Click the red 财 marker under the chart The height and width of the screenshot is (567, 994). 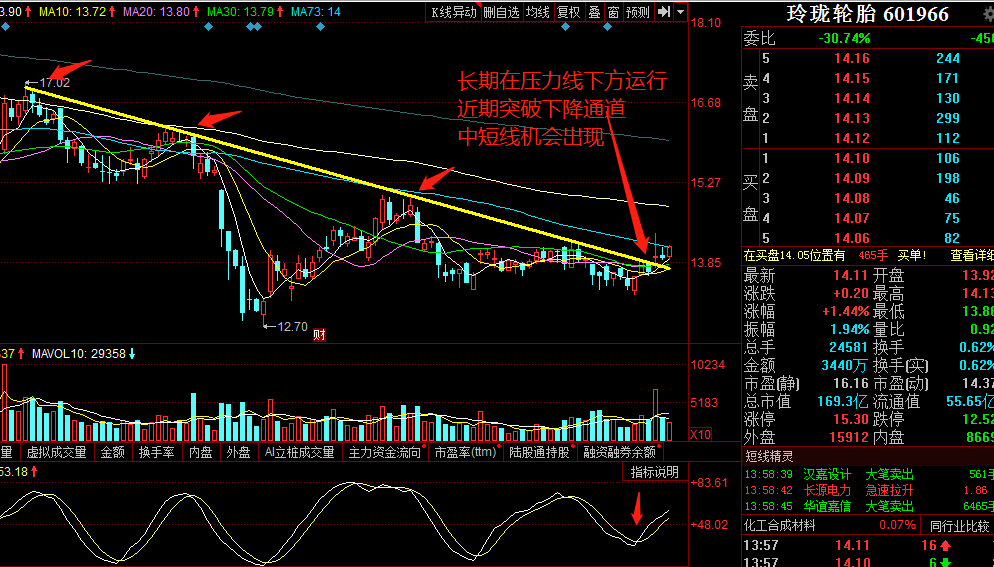tap(320, 334)
